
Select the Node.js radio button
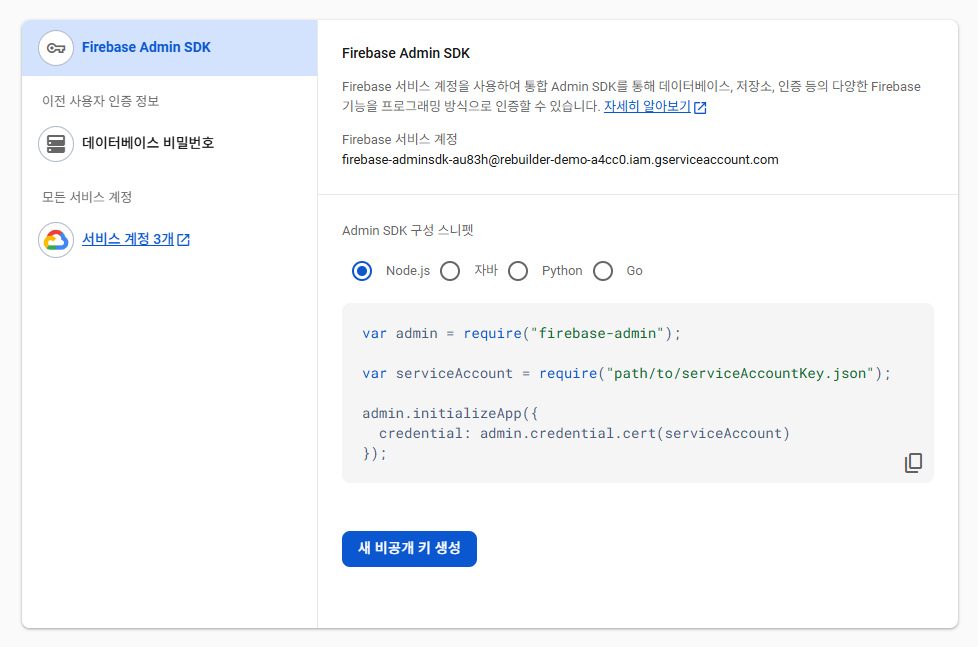coord(362,271)
